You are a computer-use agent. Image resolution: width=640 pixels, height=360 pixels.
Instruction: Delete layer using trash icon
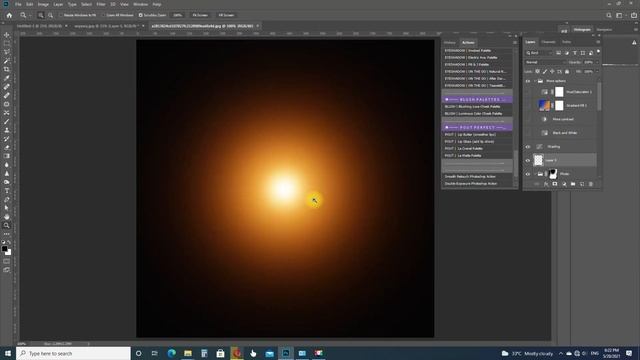coord(591,184)
